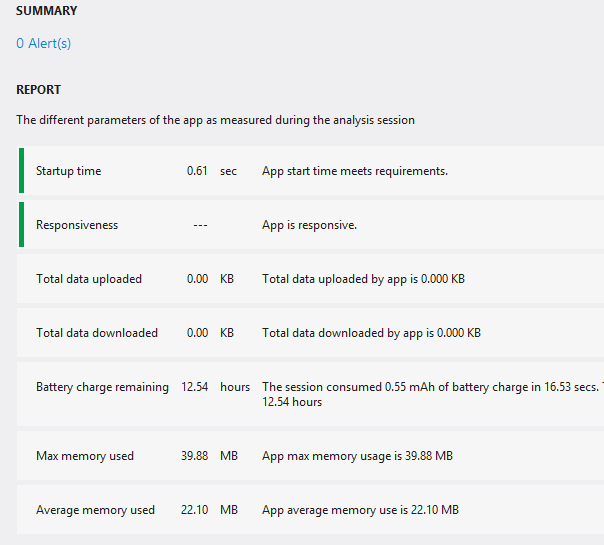Select the Battery charge remaining label
The image size is (604, 545).
tap(102, 387)
